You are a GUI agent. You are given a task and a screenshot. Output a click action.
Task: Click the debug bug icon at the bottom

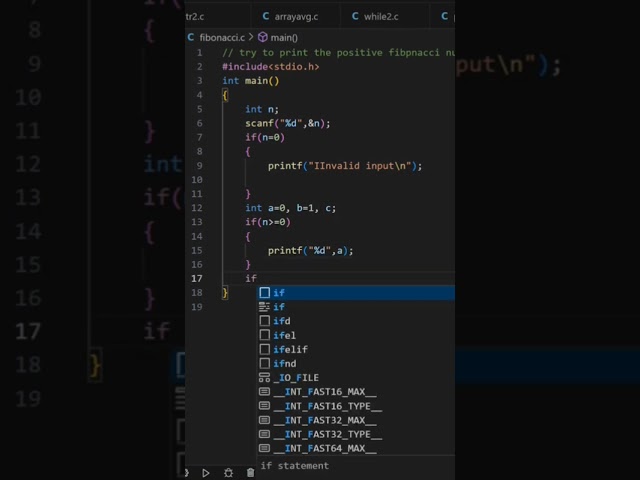click(x=228, y=473)
